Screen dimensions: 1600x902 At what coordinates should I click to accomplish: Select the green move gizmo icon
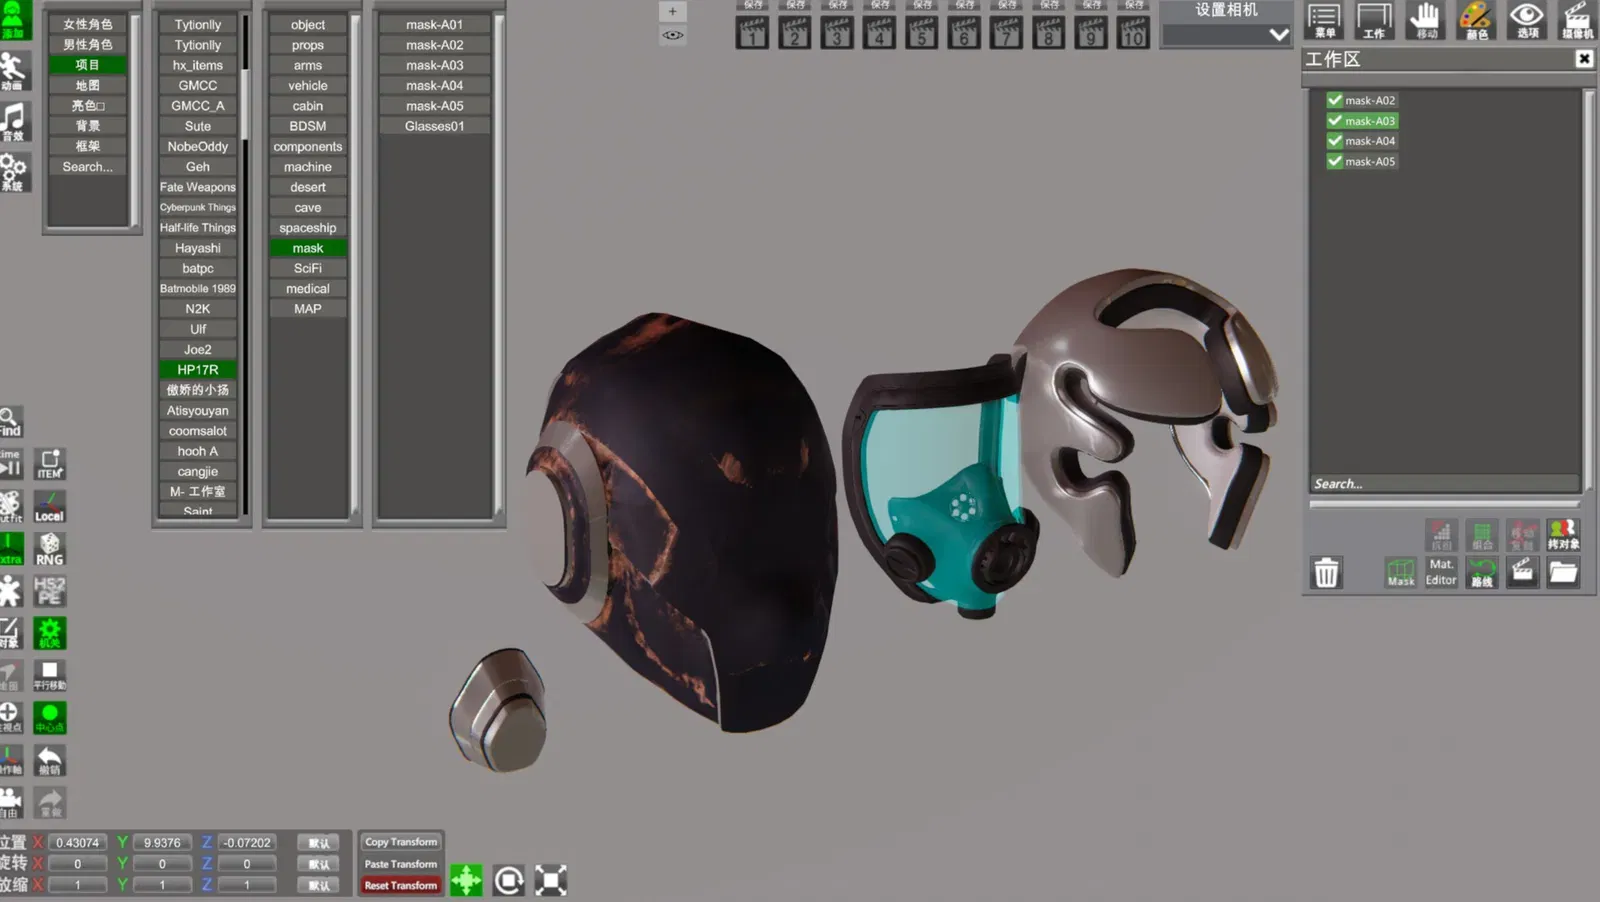tap(466, 880)
